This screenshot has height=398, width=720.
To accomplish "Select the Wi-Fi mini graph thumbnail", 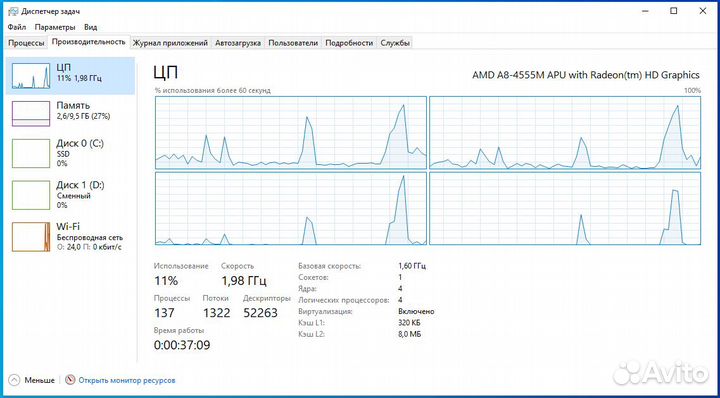I will [31, 237].
